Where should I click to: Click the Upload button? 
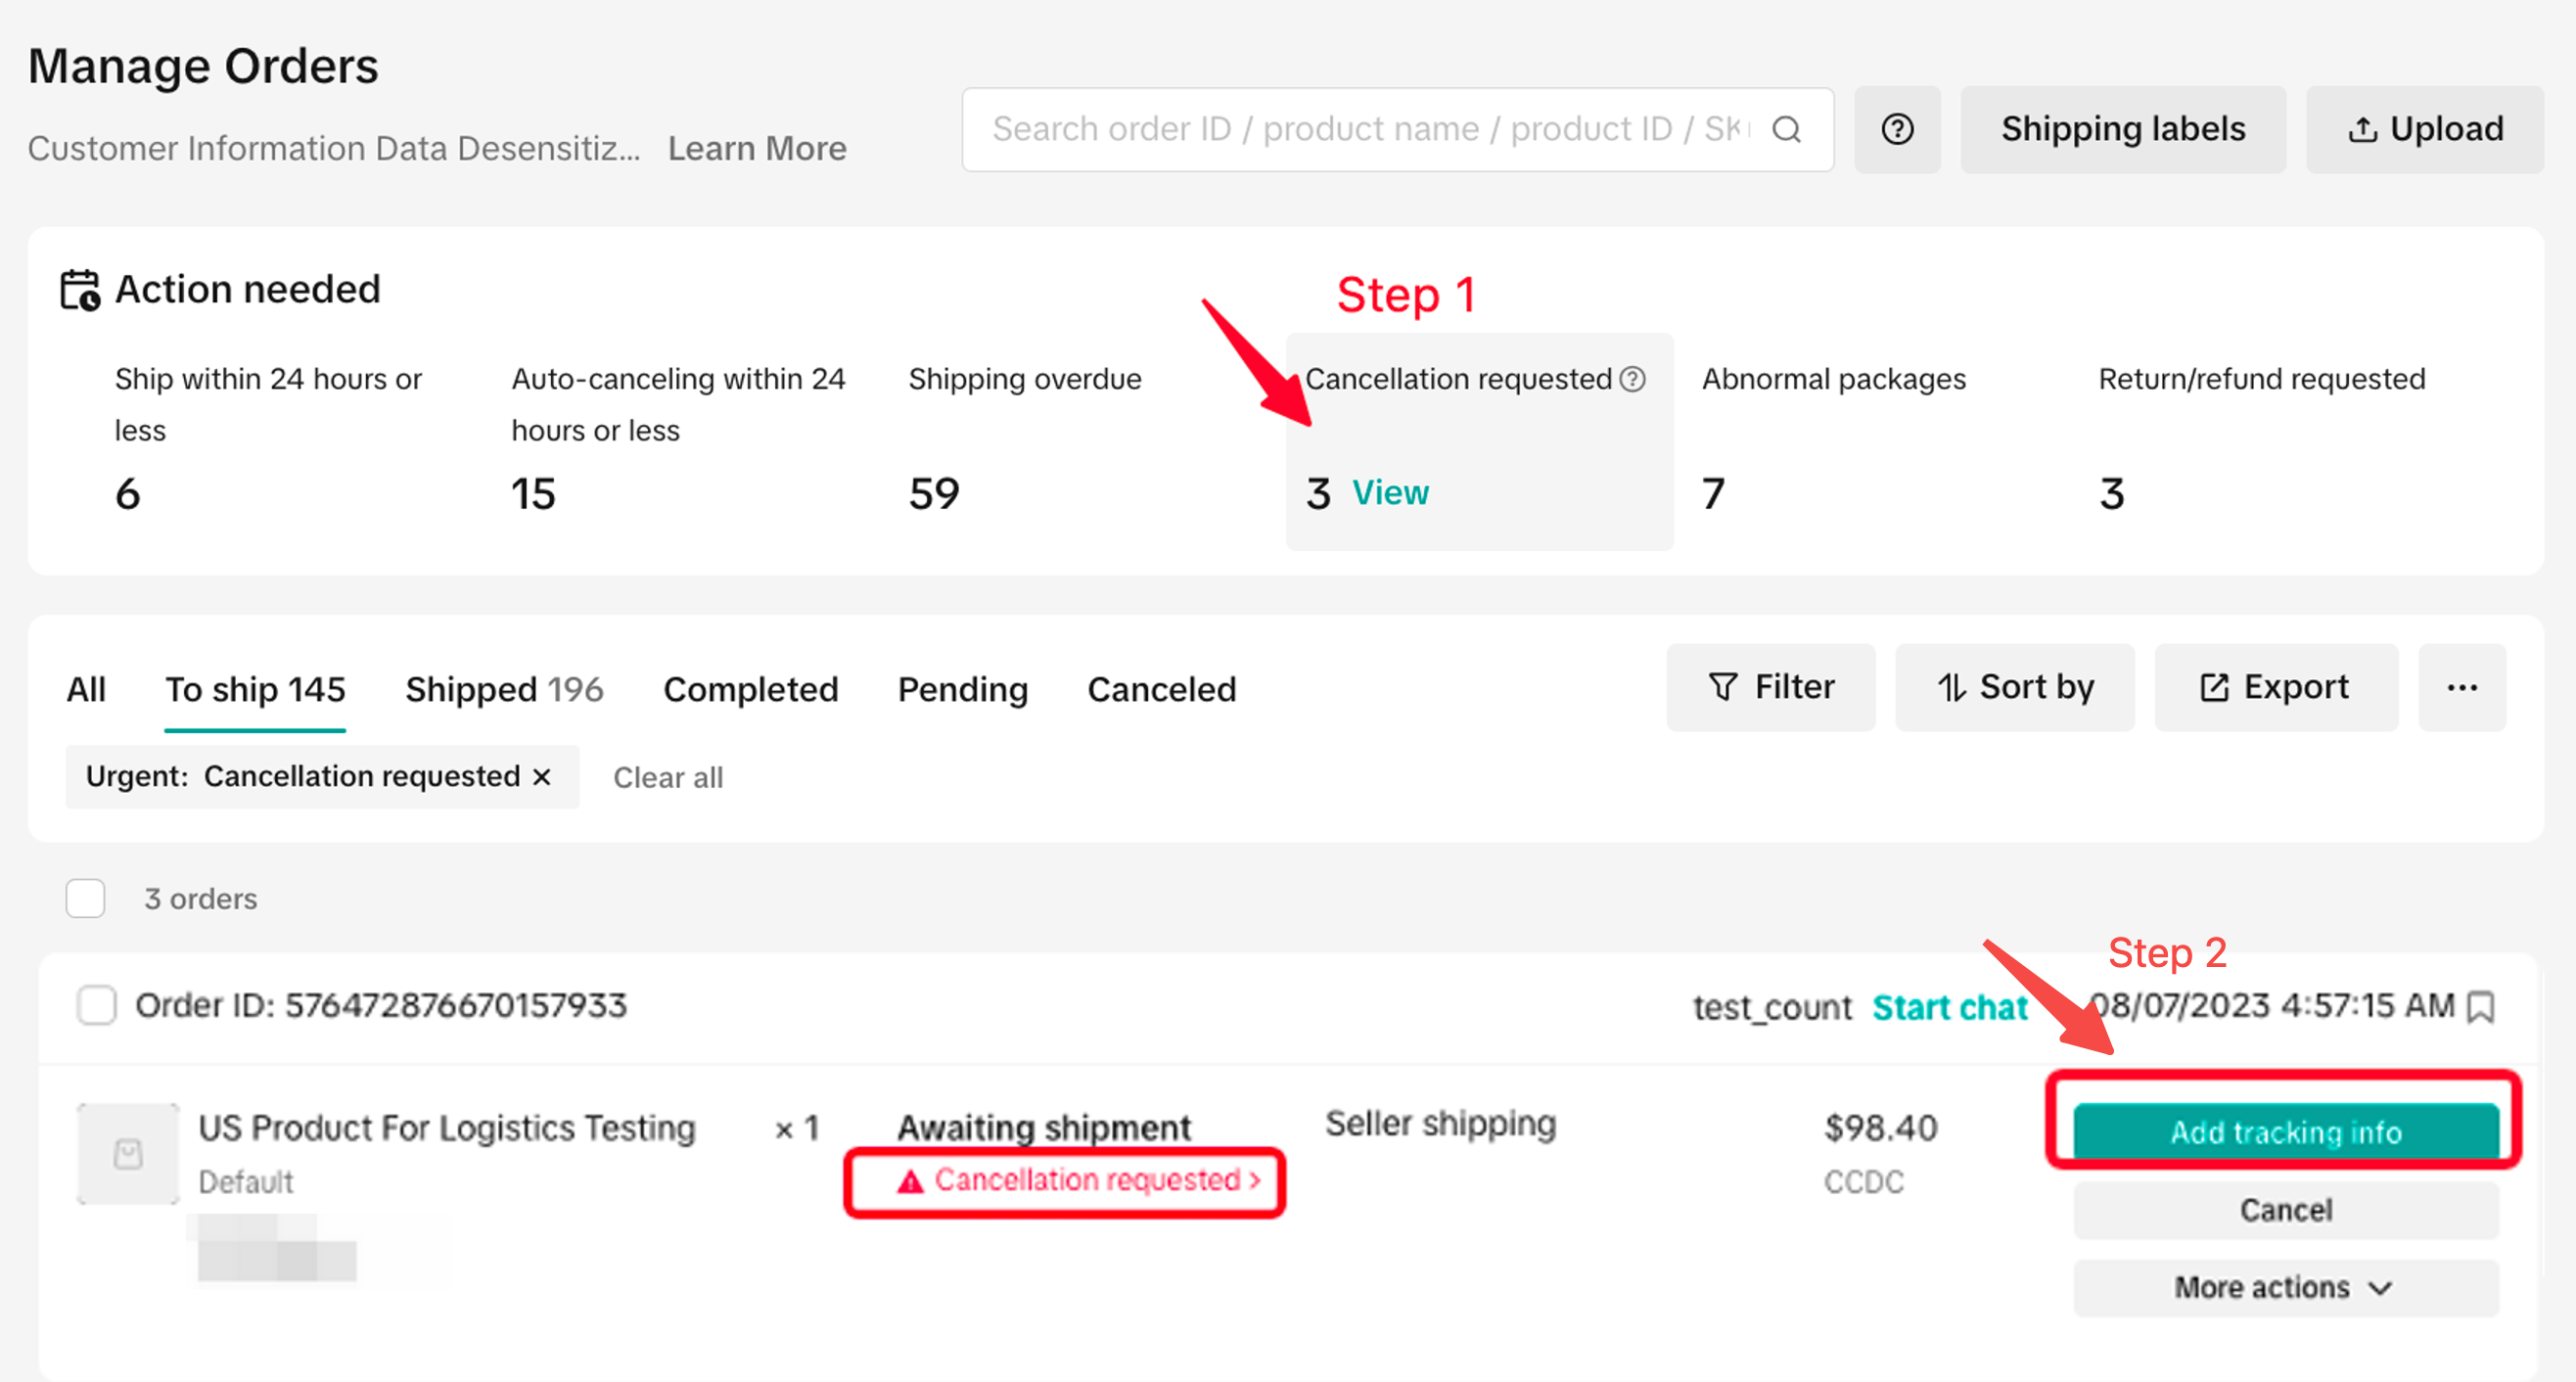point(2424,129)
